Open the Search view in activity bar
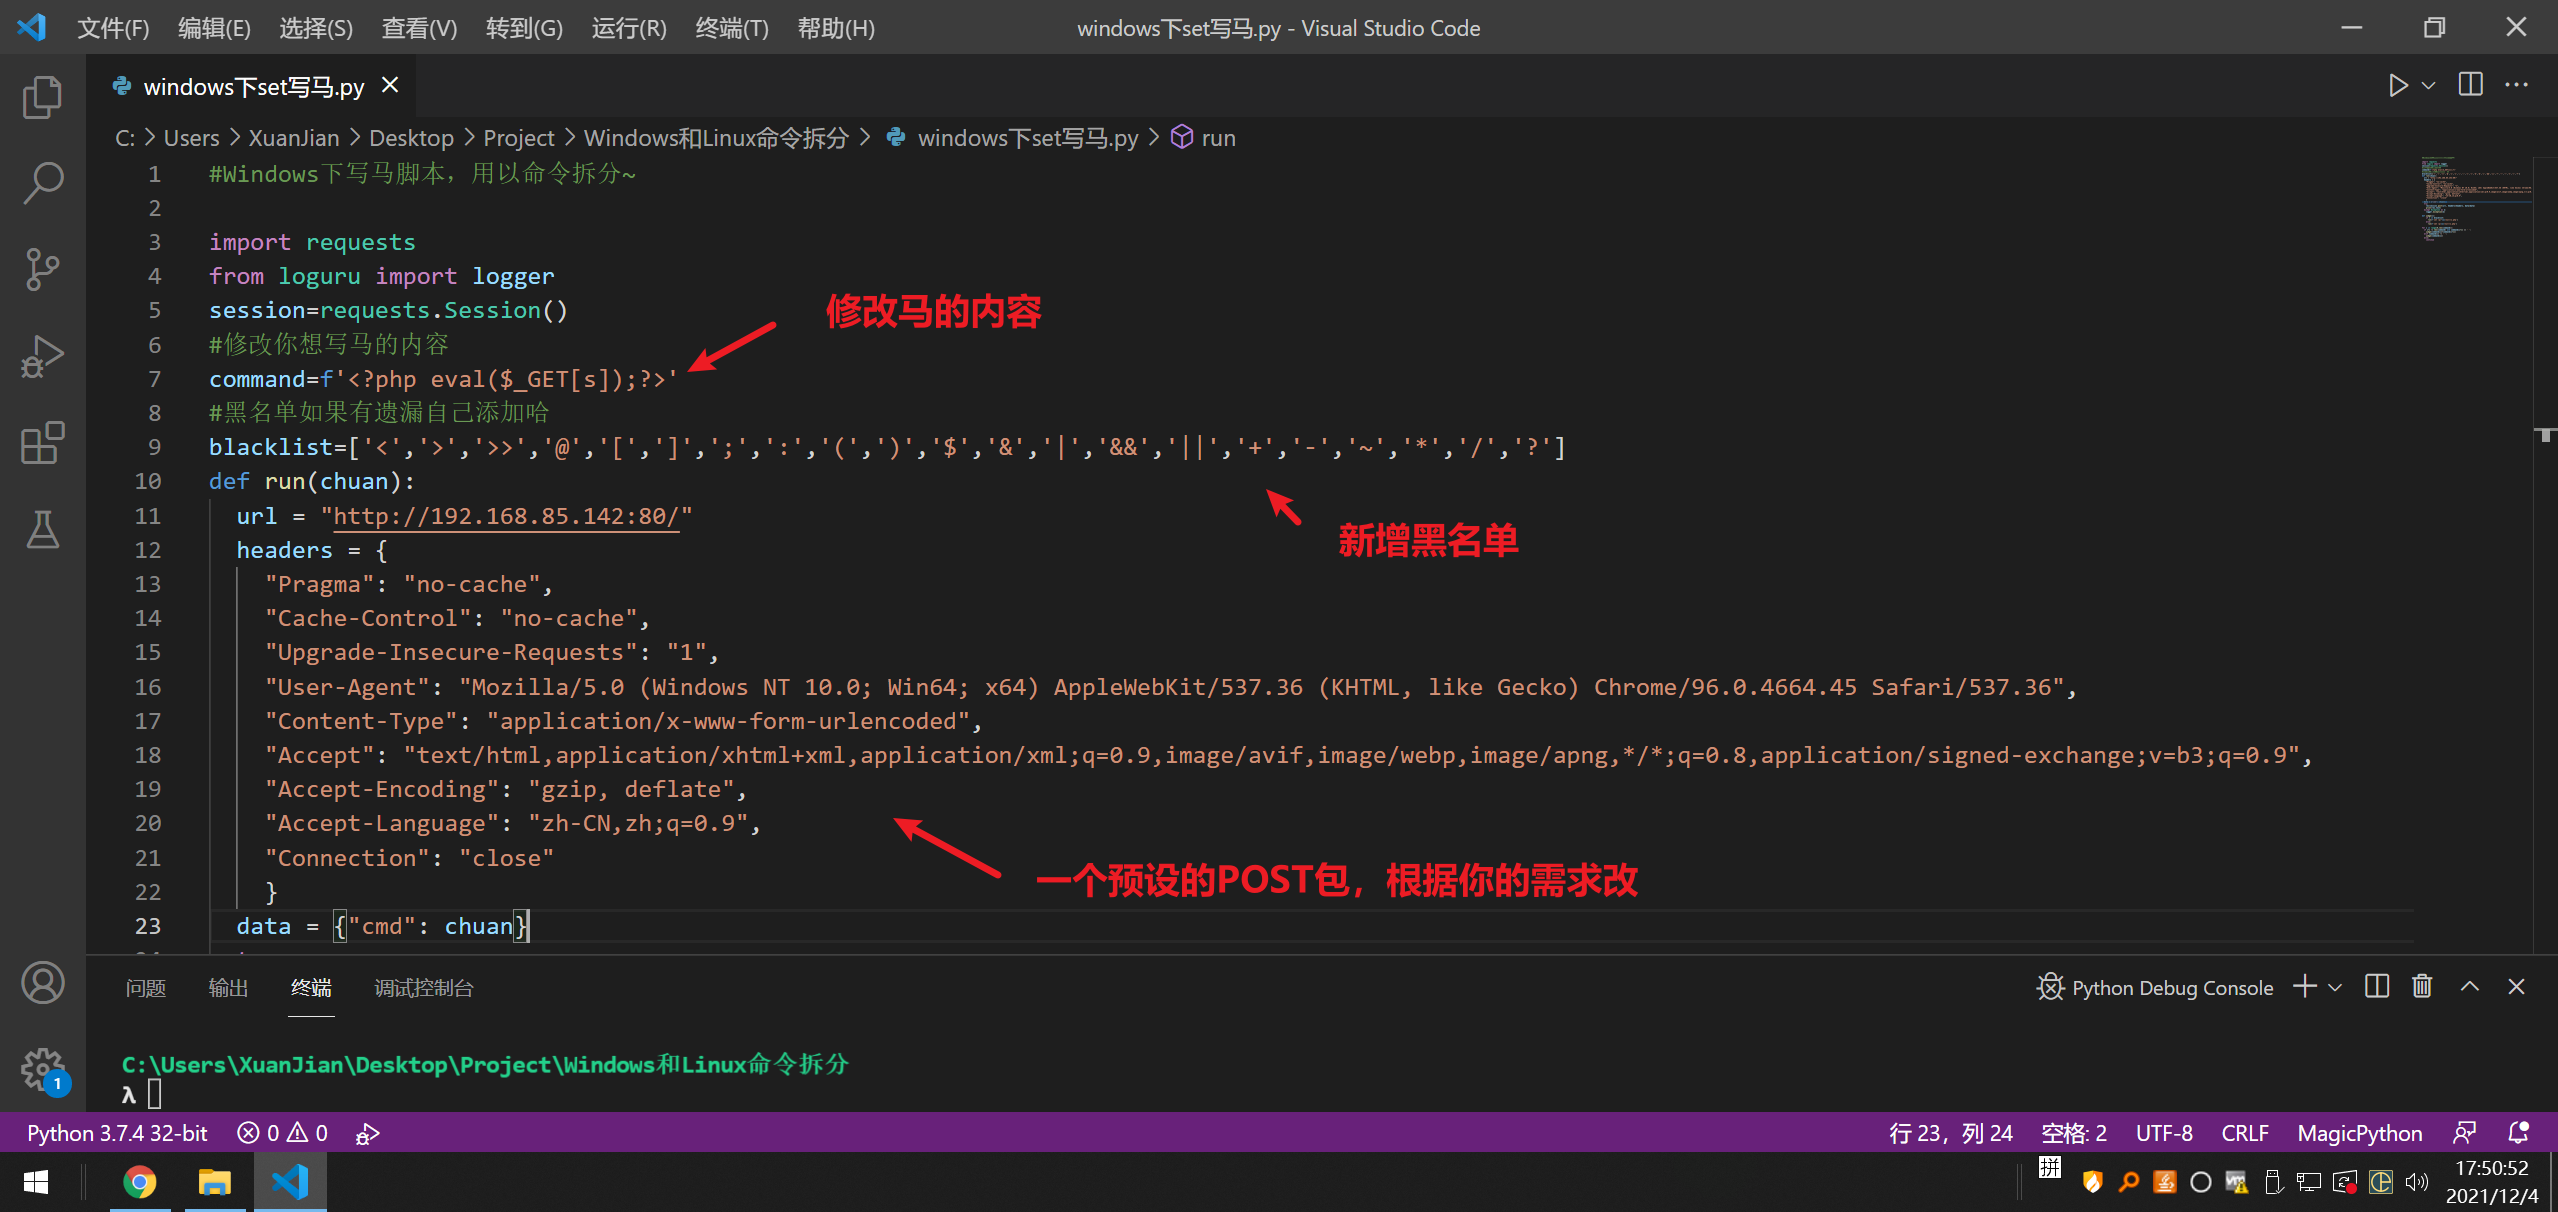The width and height of the screenshot is (2558, 1212). coord(42,184)
